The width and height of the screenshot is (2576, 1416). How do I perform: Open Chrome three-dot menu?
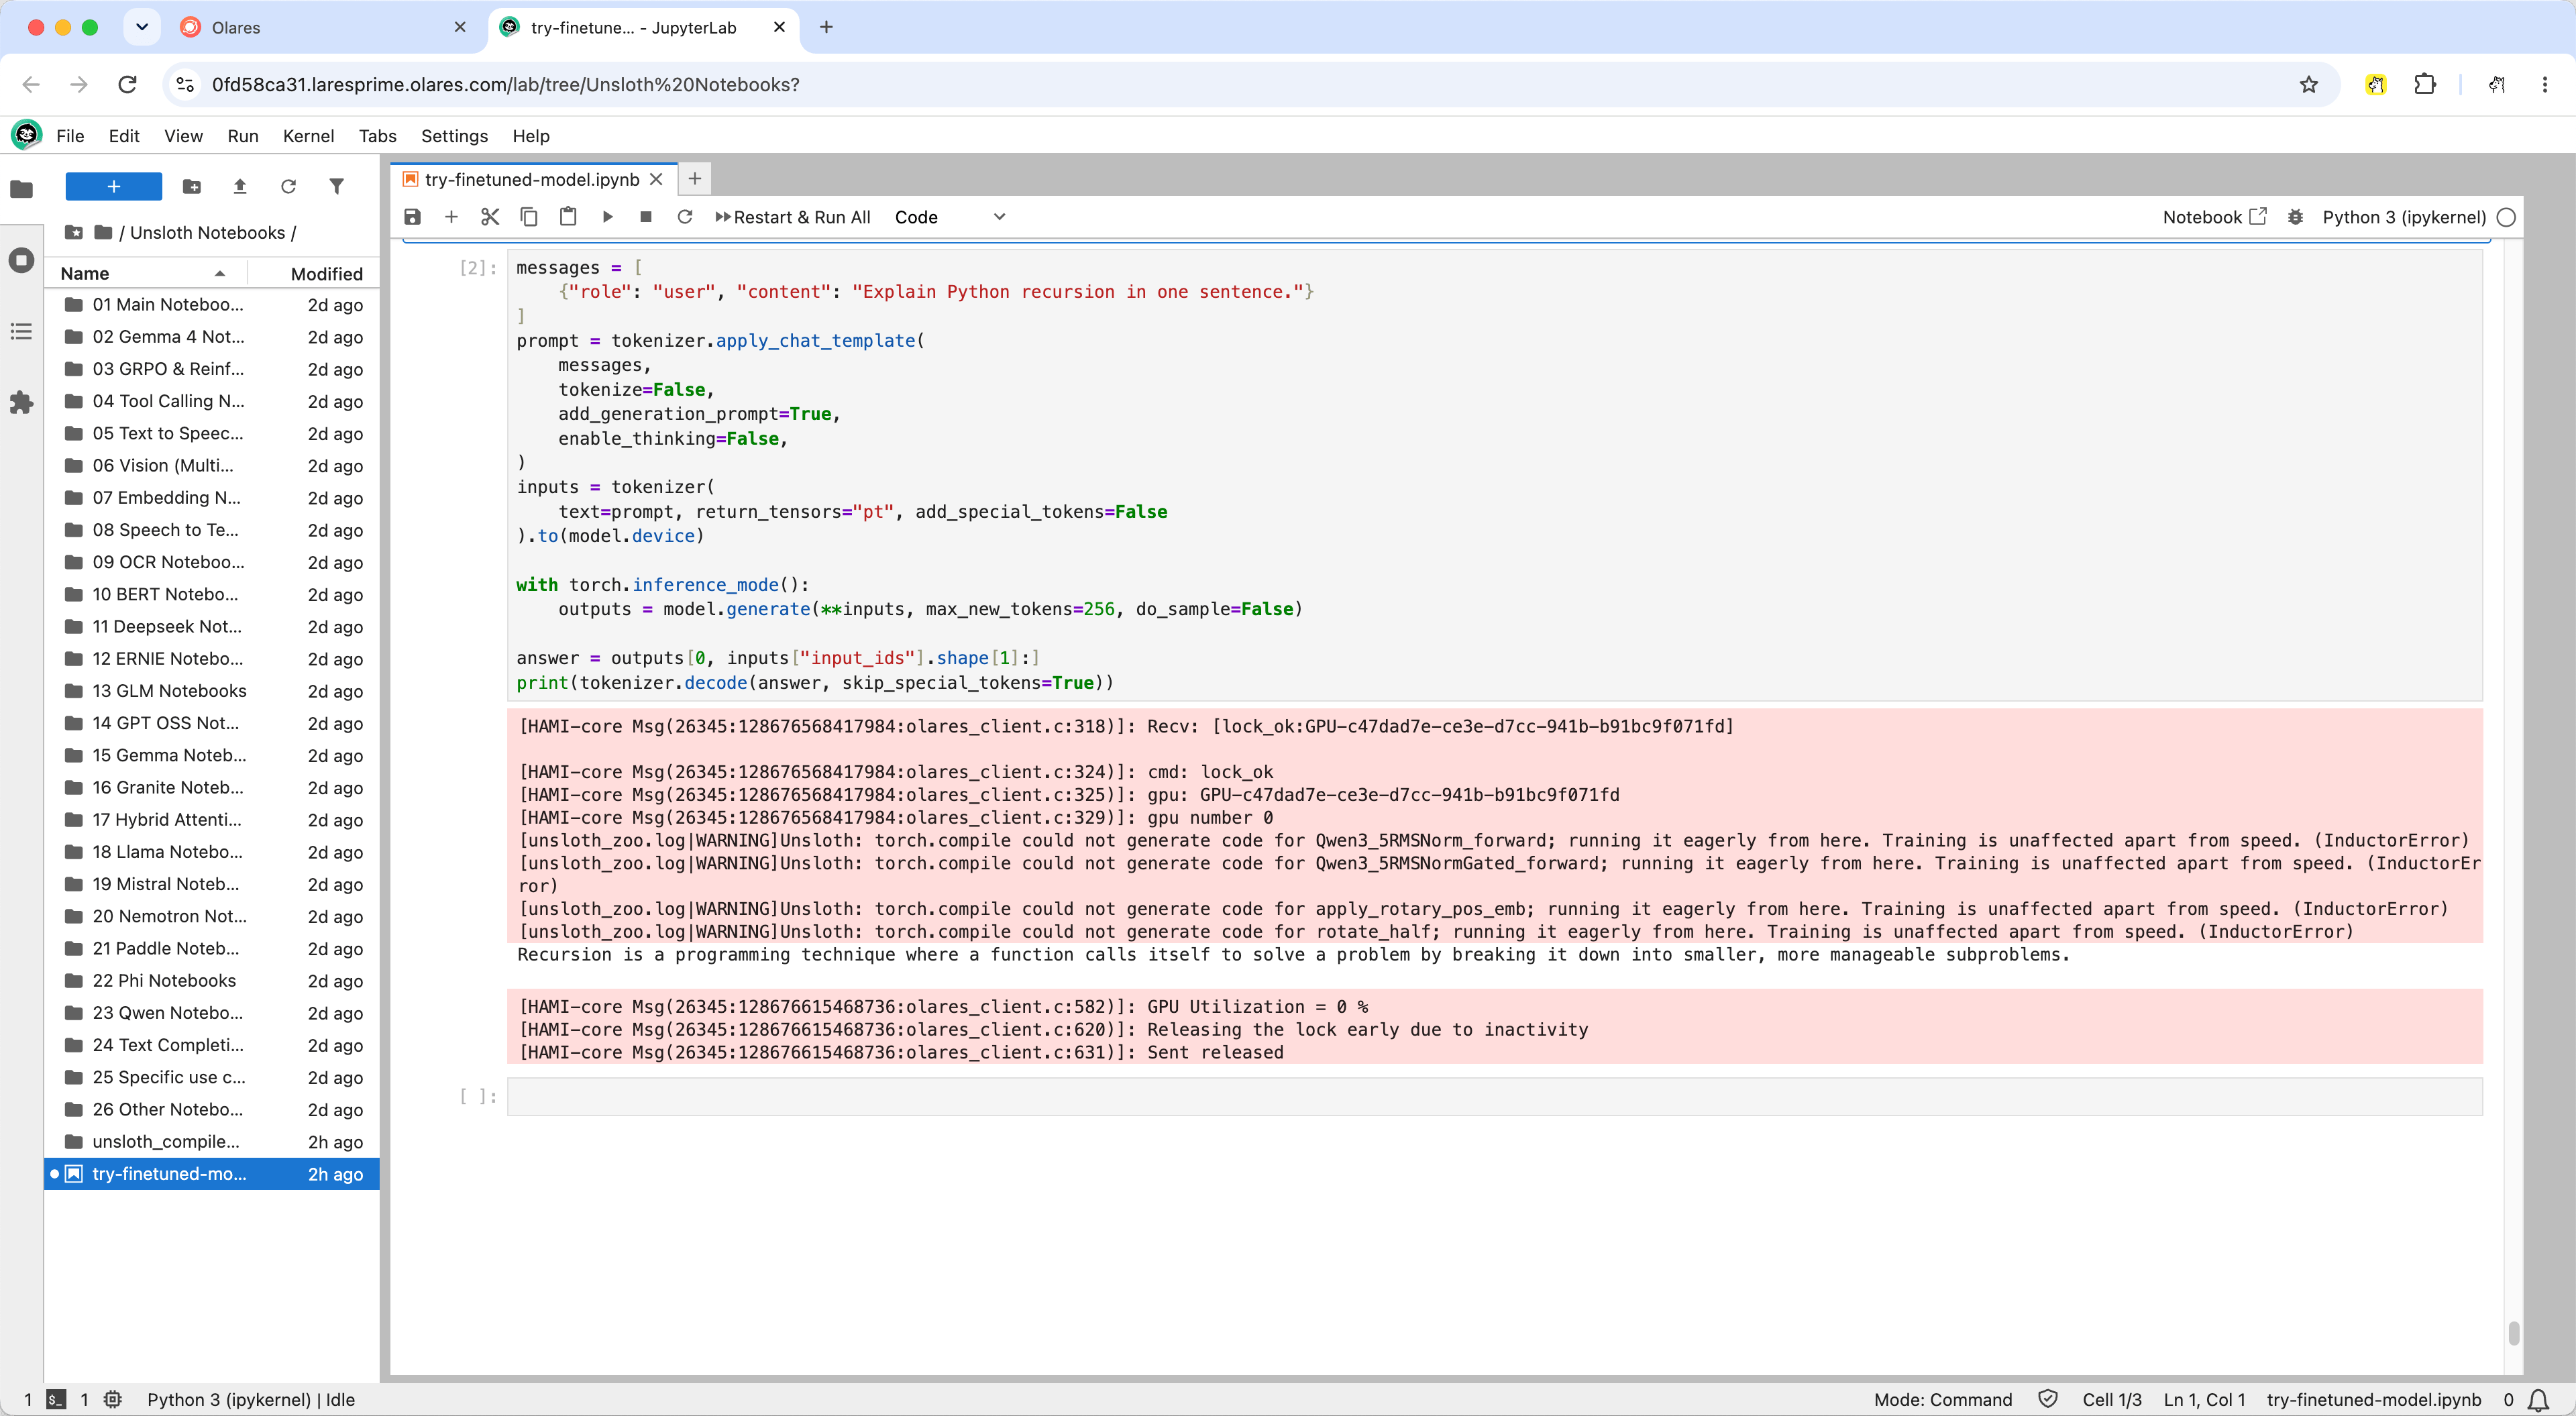click(2544, 85)
